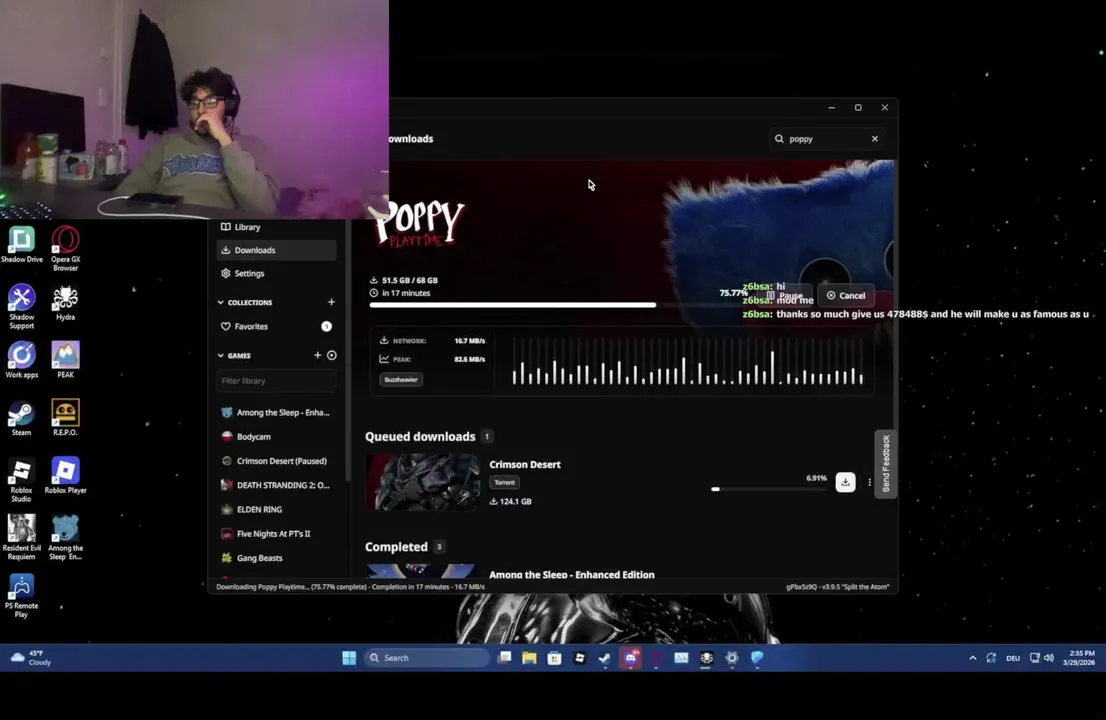
Task: Select Gang Beasts in games list
Action: [x=276, y=558]
